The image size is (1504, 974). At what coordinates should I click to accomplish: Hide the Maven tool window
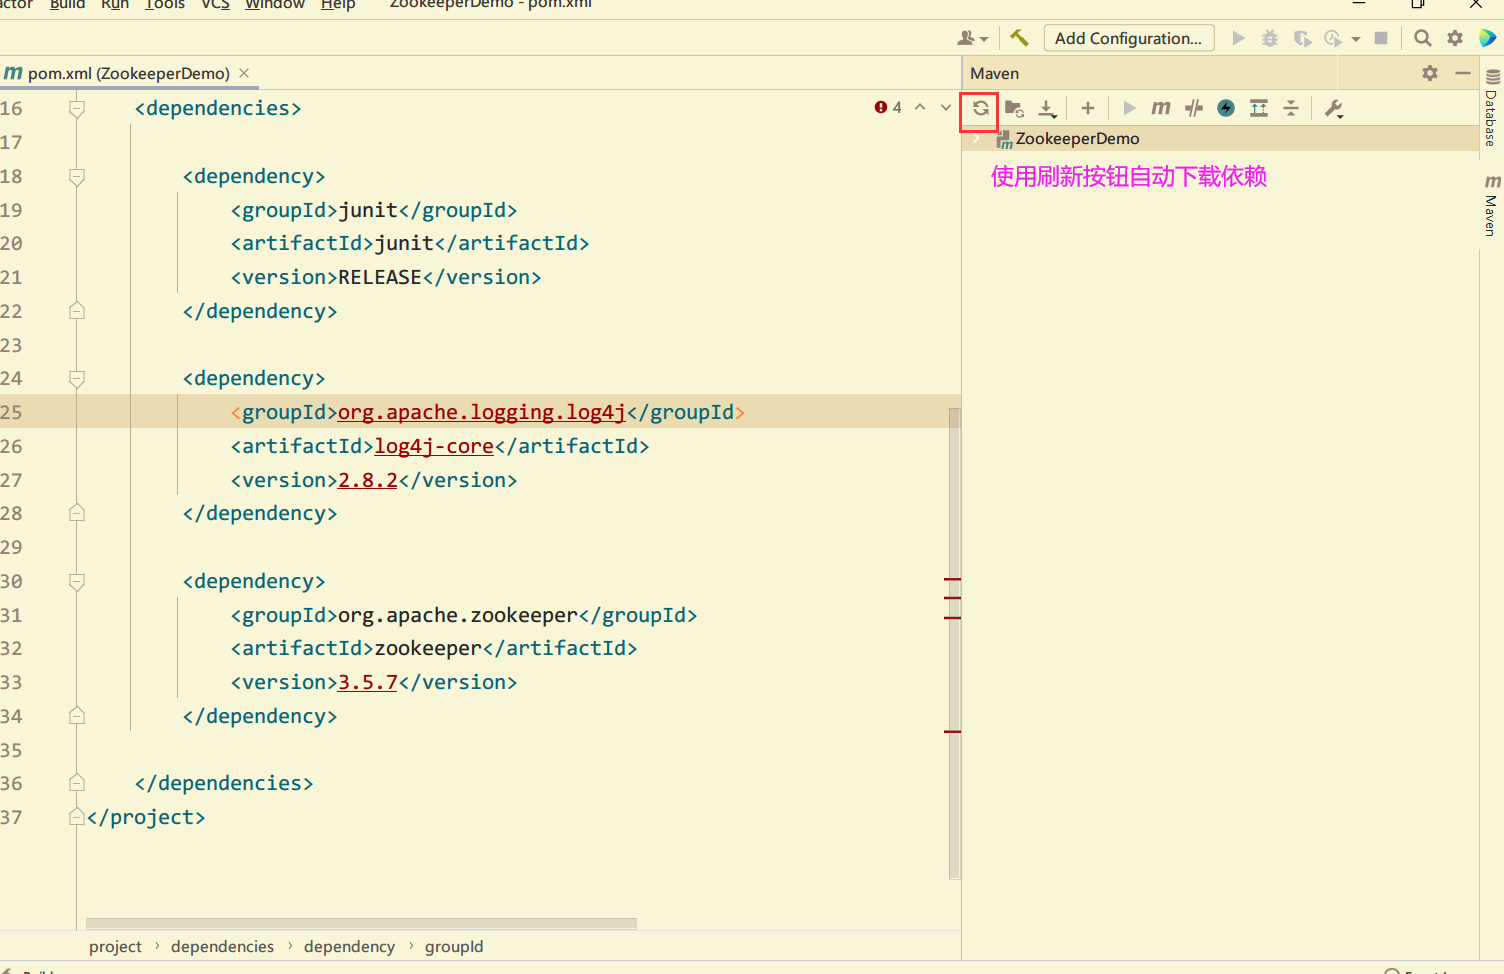coord(1462,73)
